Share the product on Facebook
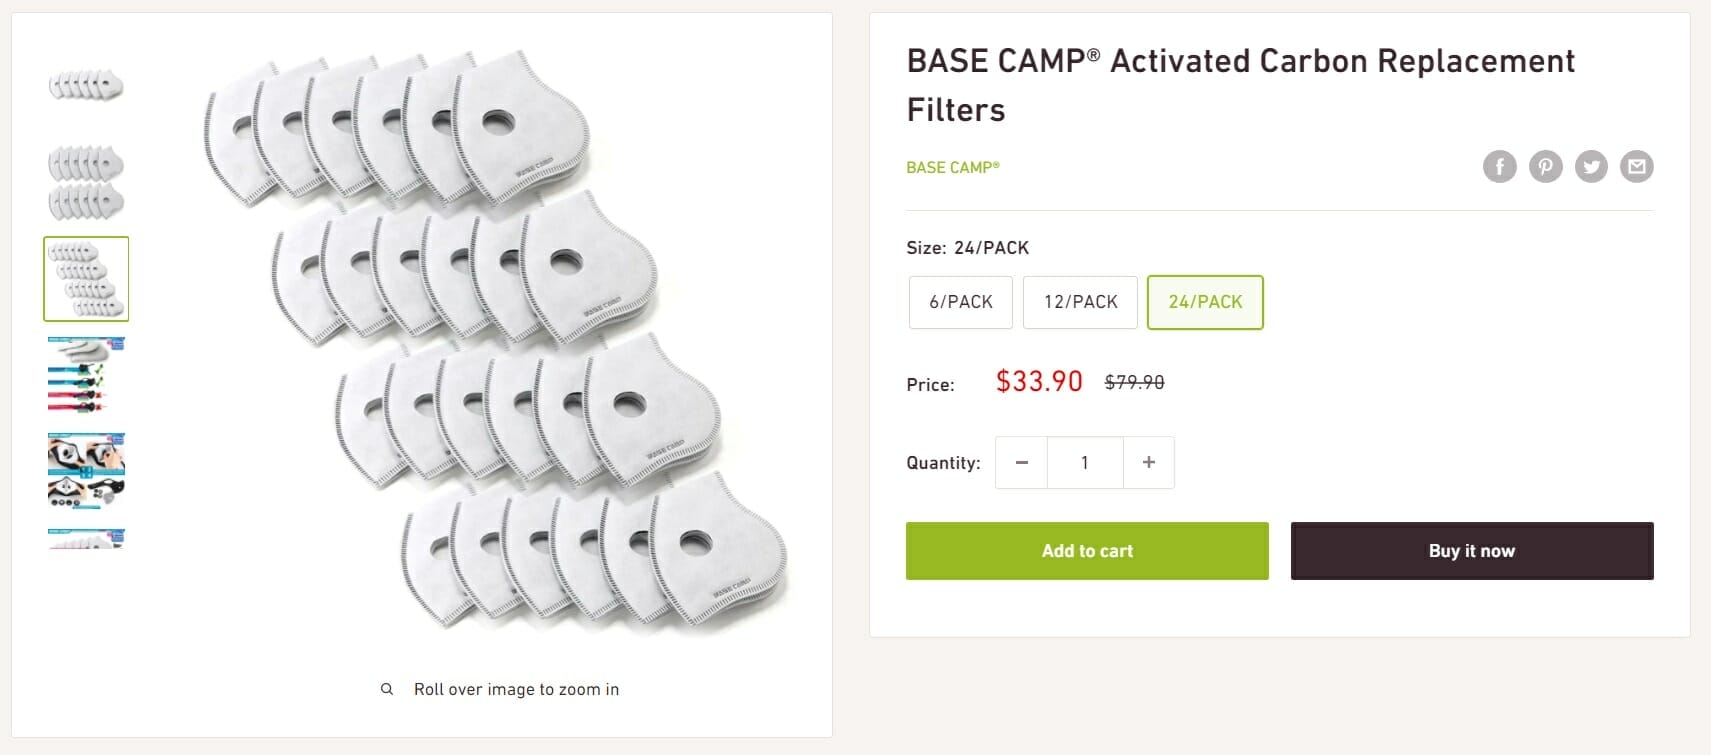The image size is (1711, 755). tap(1500, 167)
